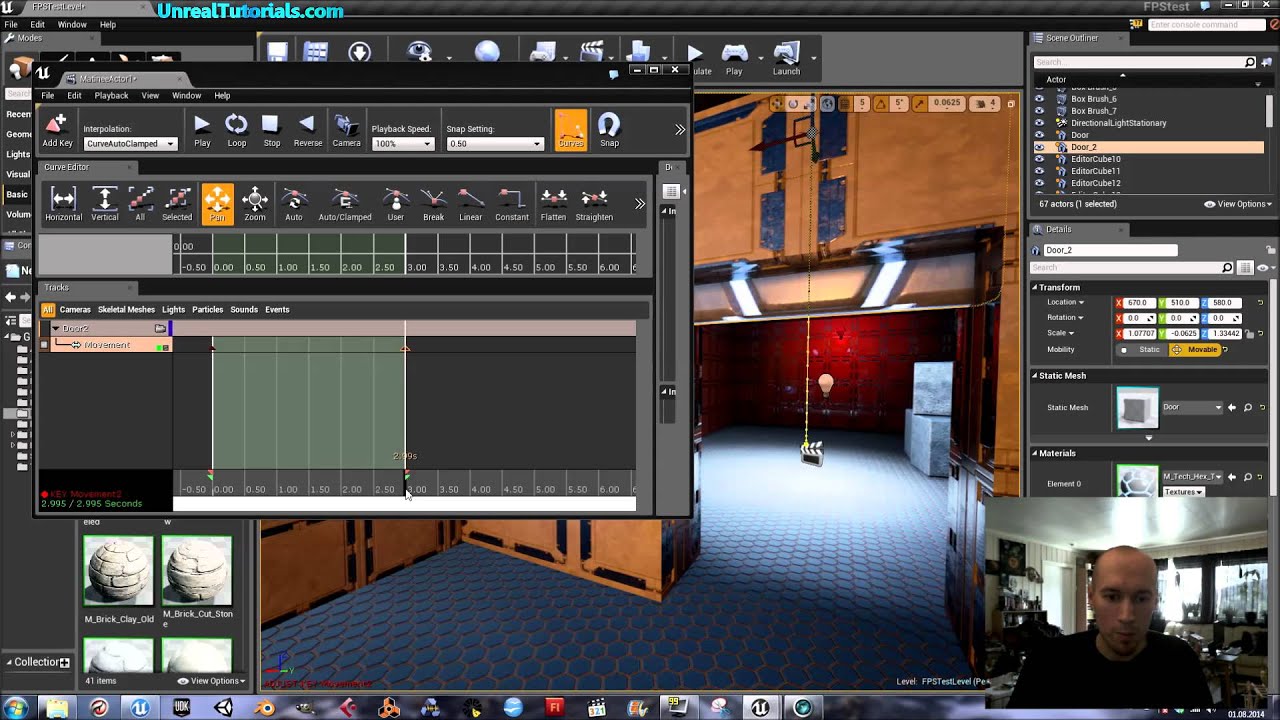Toggle visibility of EditorCube12
The width and height of the screenshot is (1280, 720).
coord(1039,183)
